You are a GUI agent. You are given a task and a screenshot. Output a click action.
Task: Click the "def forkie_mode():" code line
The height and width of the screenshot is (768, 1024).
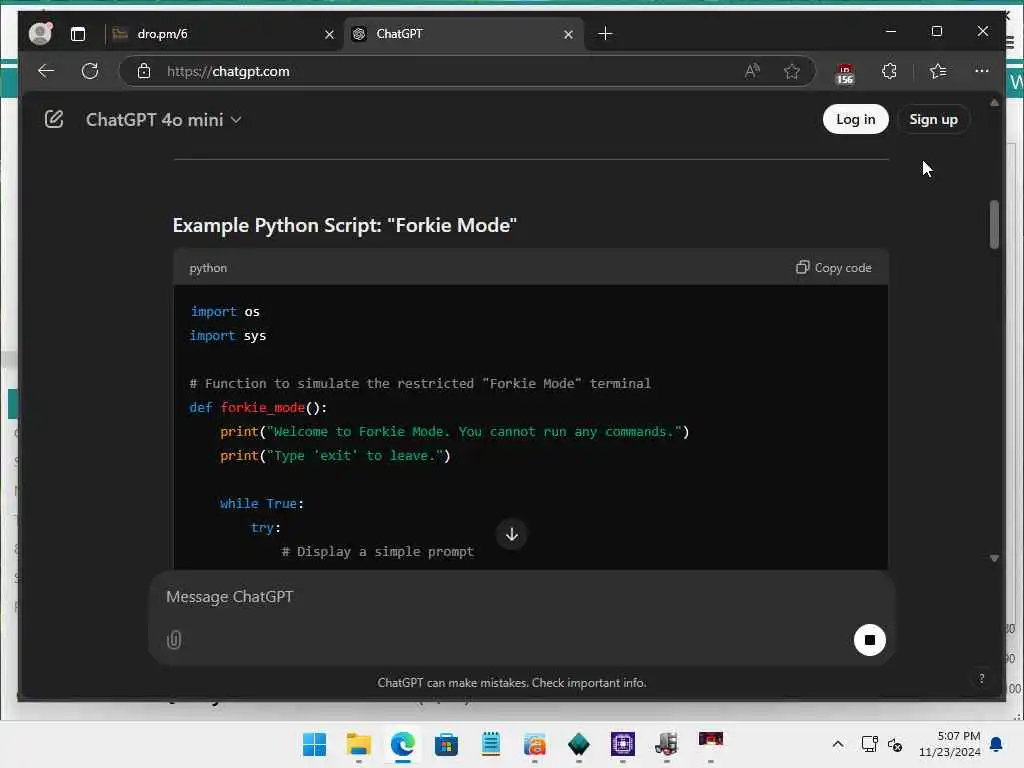tap(258, 408)
